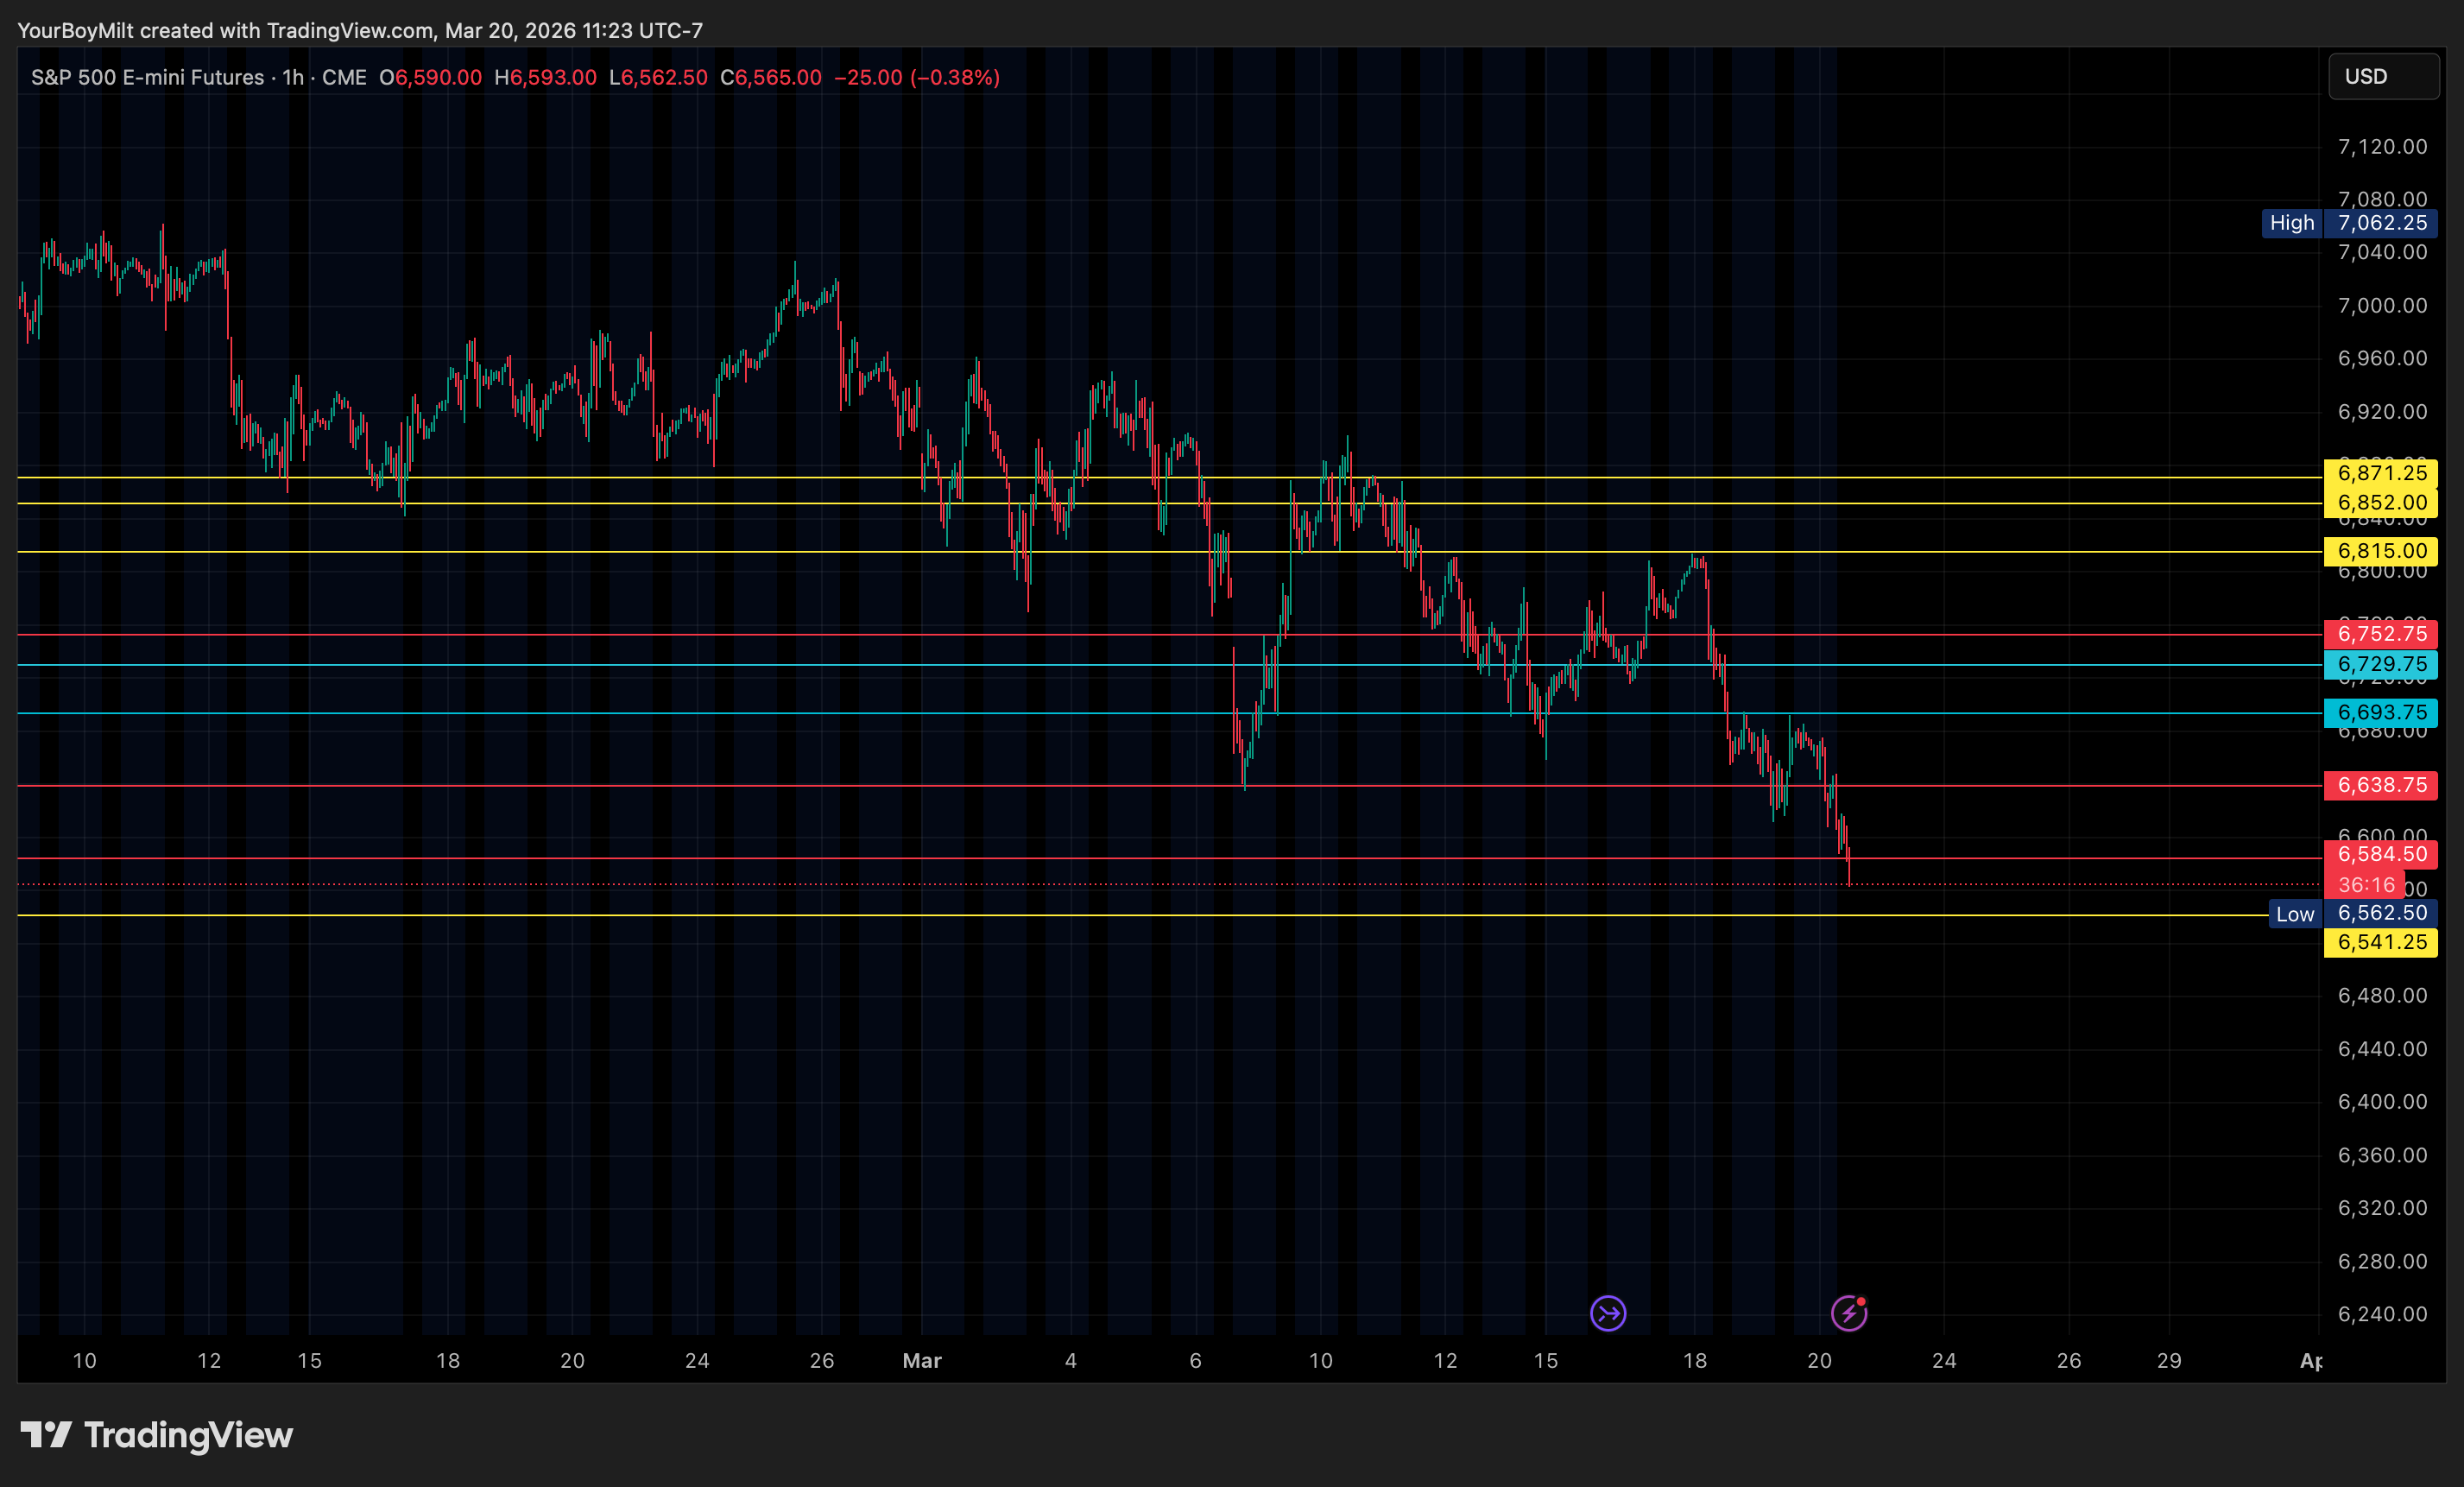Click the purple rollover arrow event icon
Screen dimensions: 2464x1487
click(x=1608, y=1313)
